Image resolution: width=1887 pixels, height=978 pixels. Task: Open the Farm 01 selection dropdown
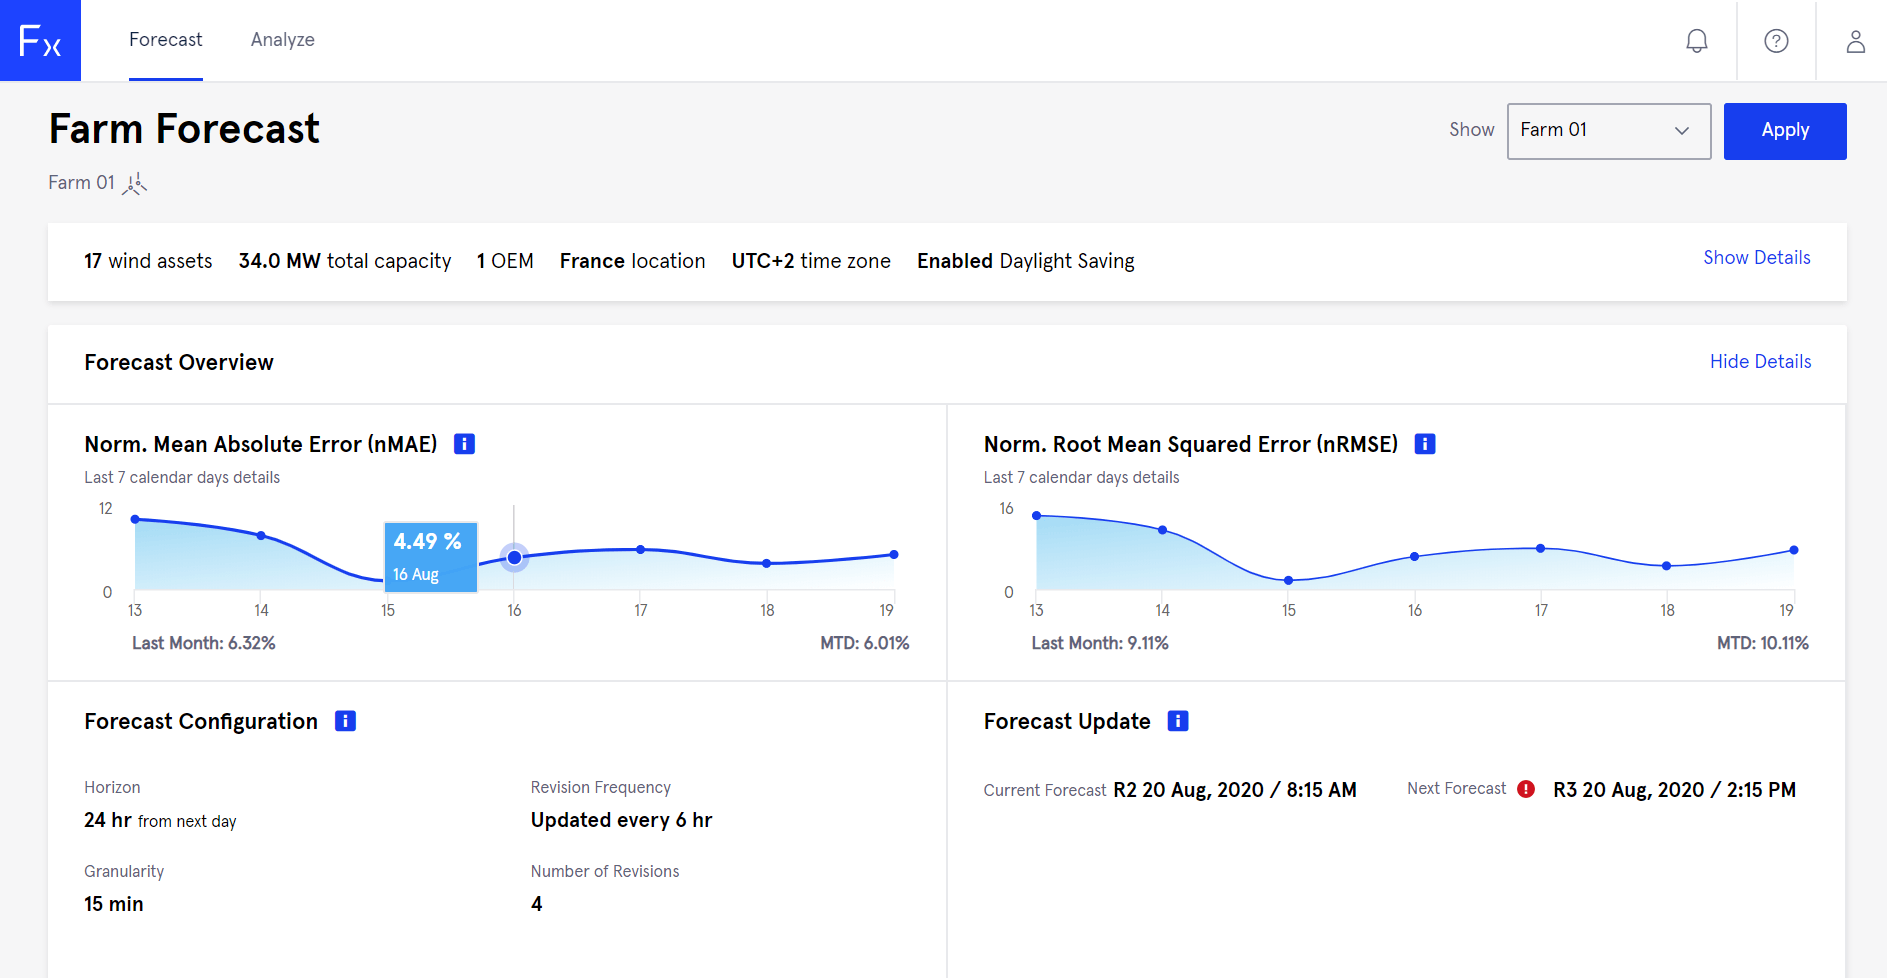[1608, 131]
